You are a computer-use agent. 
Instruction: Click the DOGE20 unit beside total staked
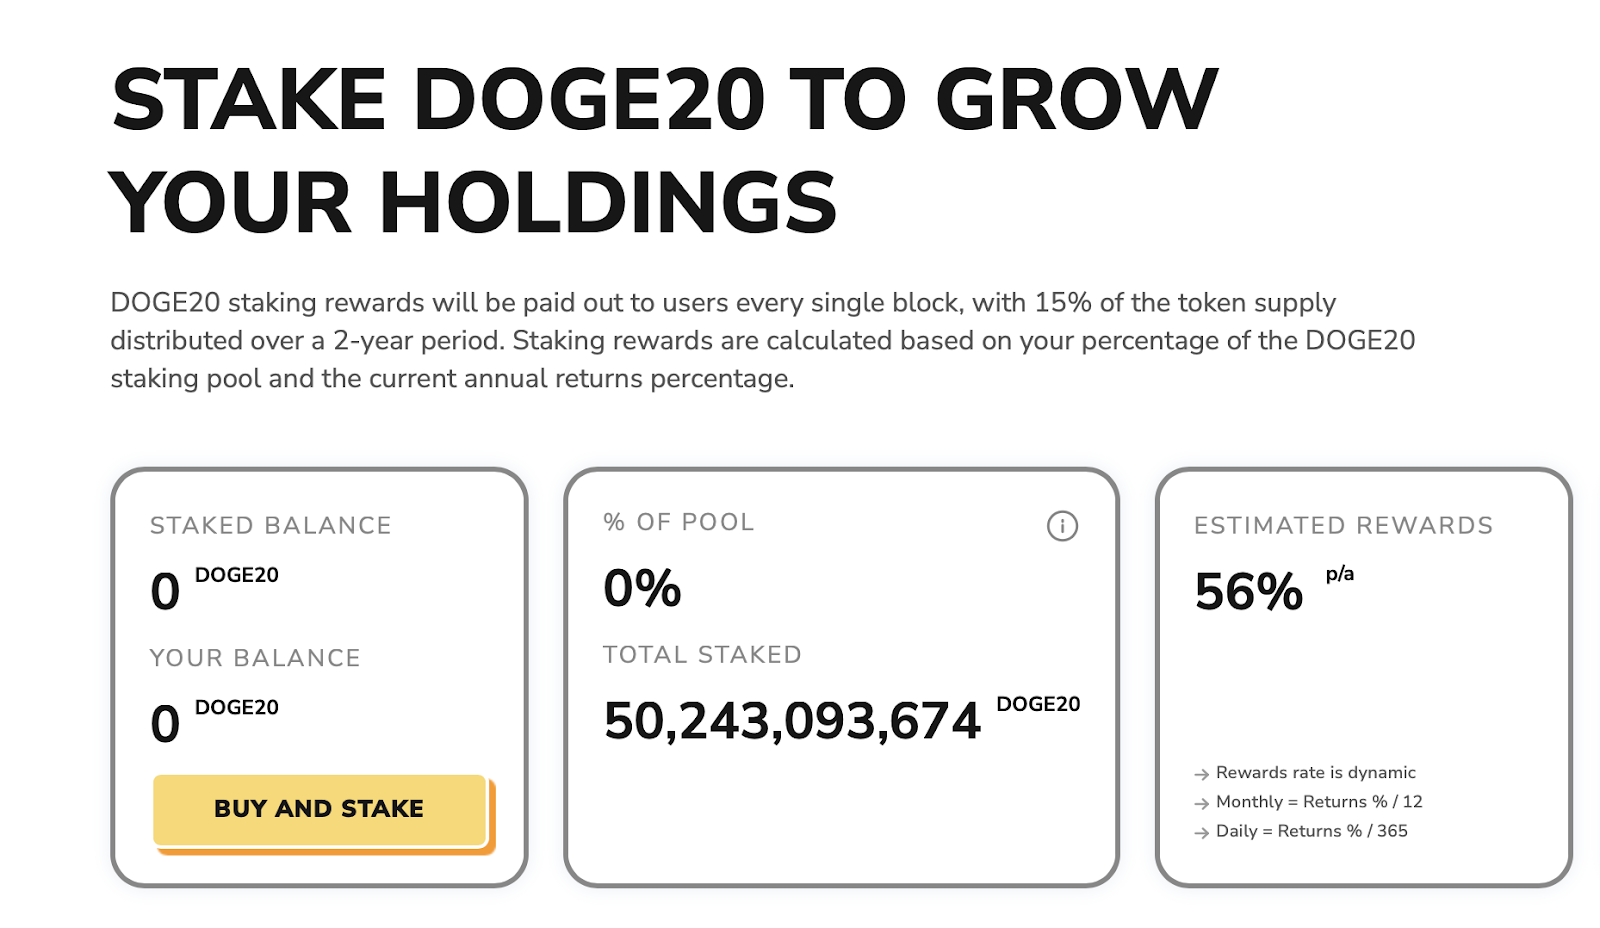[x=1038, y=704]
